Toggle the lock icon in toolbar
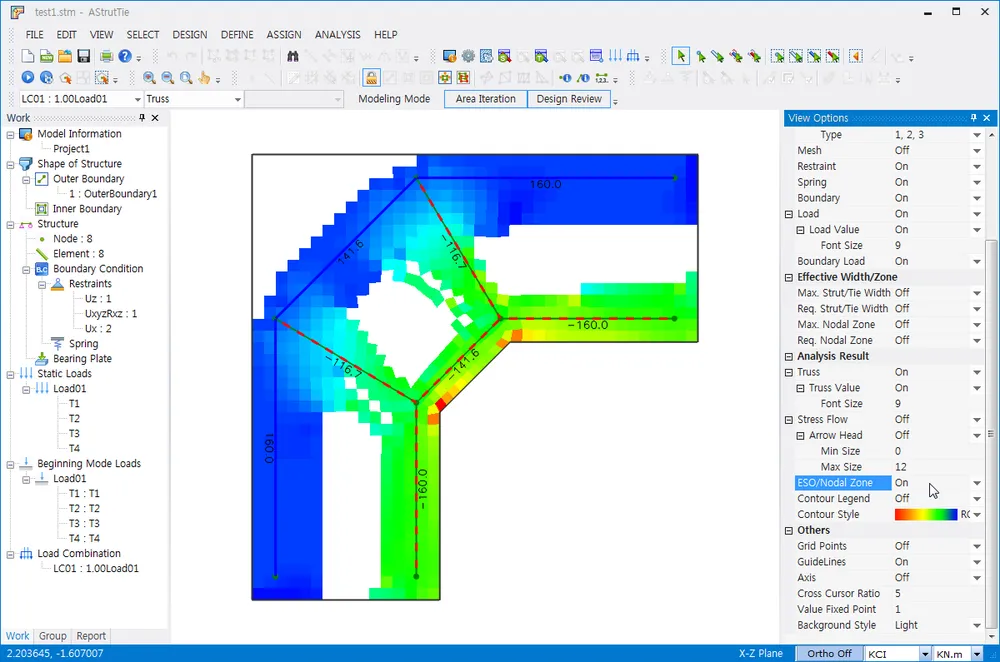This screenshot has width=1000, height=662. tap(371, 78)
